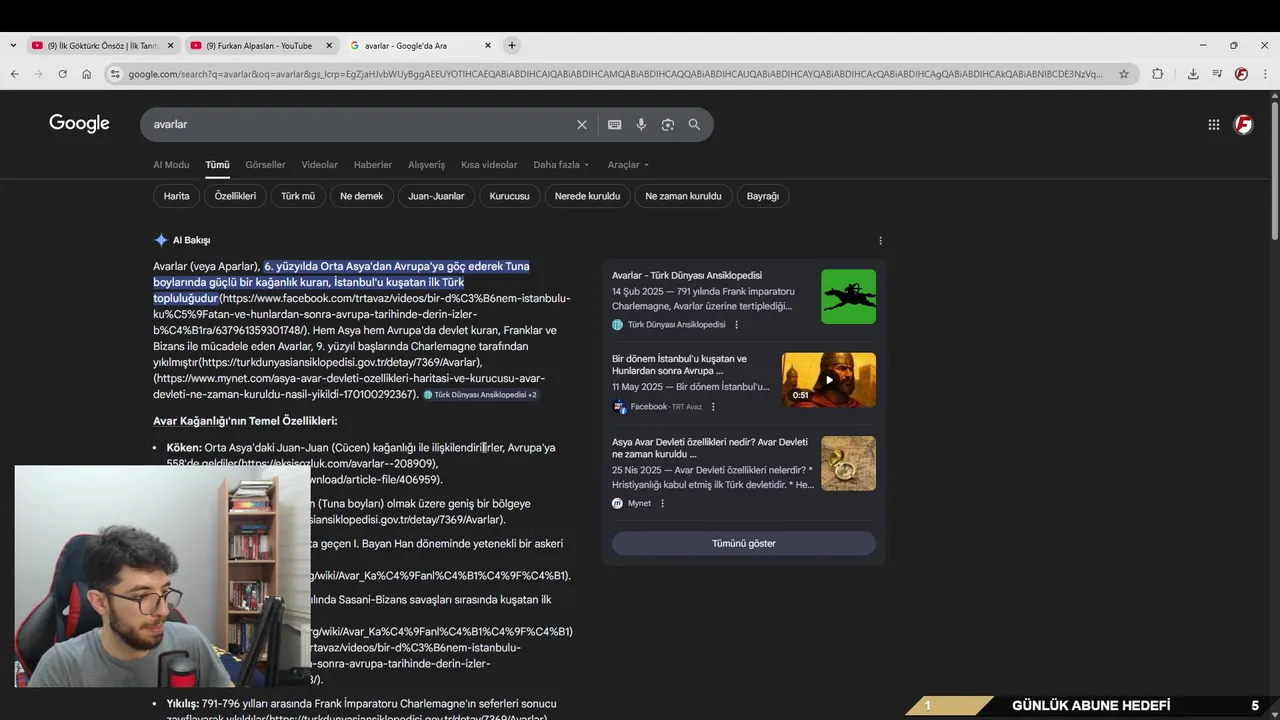Open the browser downloads panel
Screen dimensions: 1280x720
click(1193, 74)
